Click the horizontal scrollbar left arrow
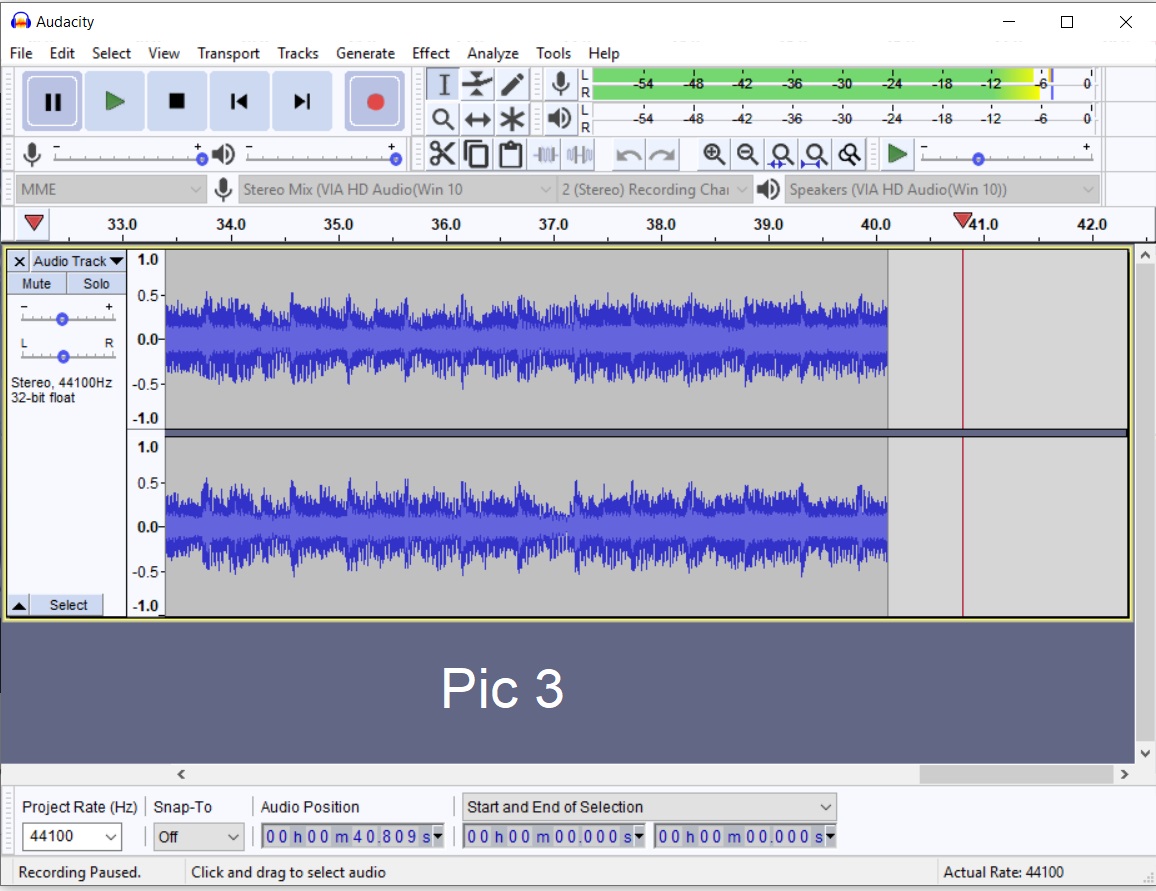Screen dimensions: 1156x891 click(x=181, y=774)
